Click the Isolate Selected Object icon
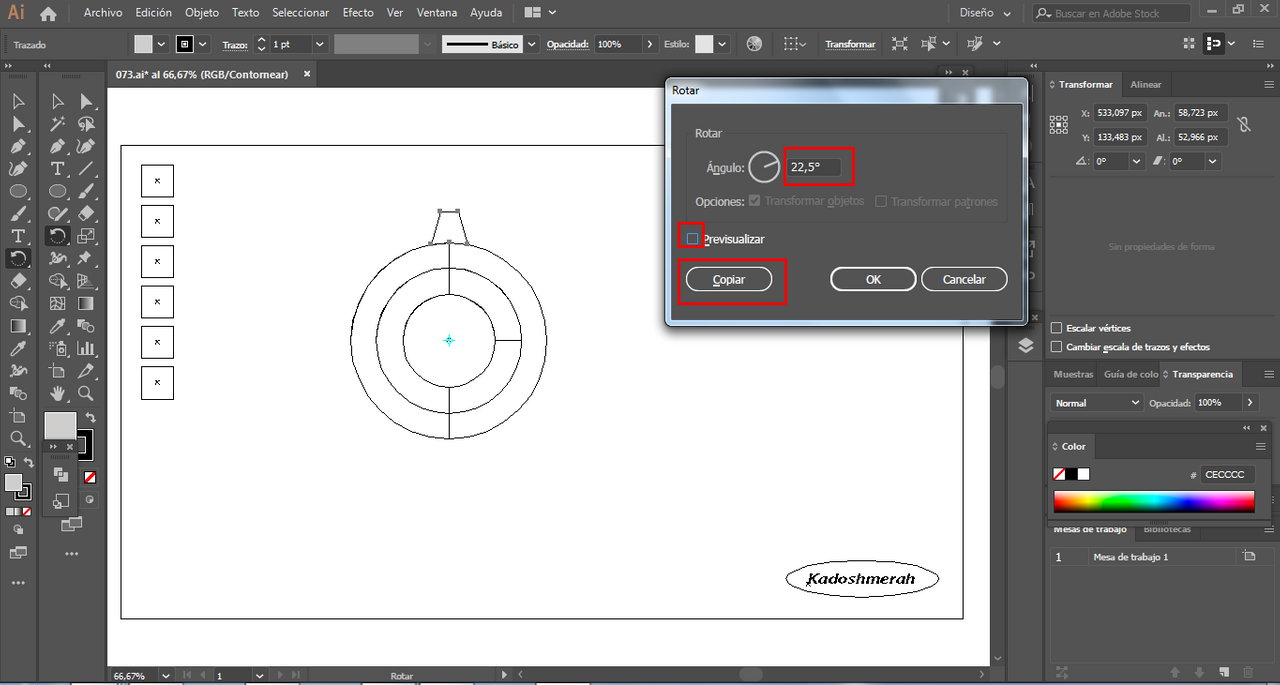 coord(900,44)
